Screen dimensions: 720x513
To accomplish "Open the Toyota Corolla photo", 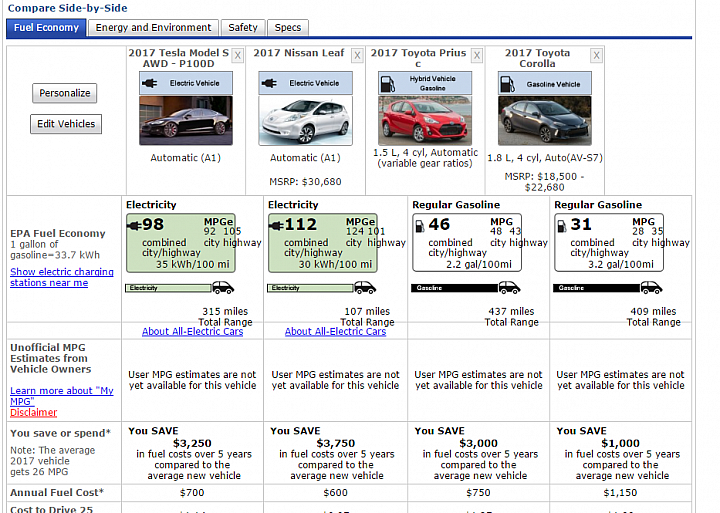I will coord(545,120).
